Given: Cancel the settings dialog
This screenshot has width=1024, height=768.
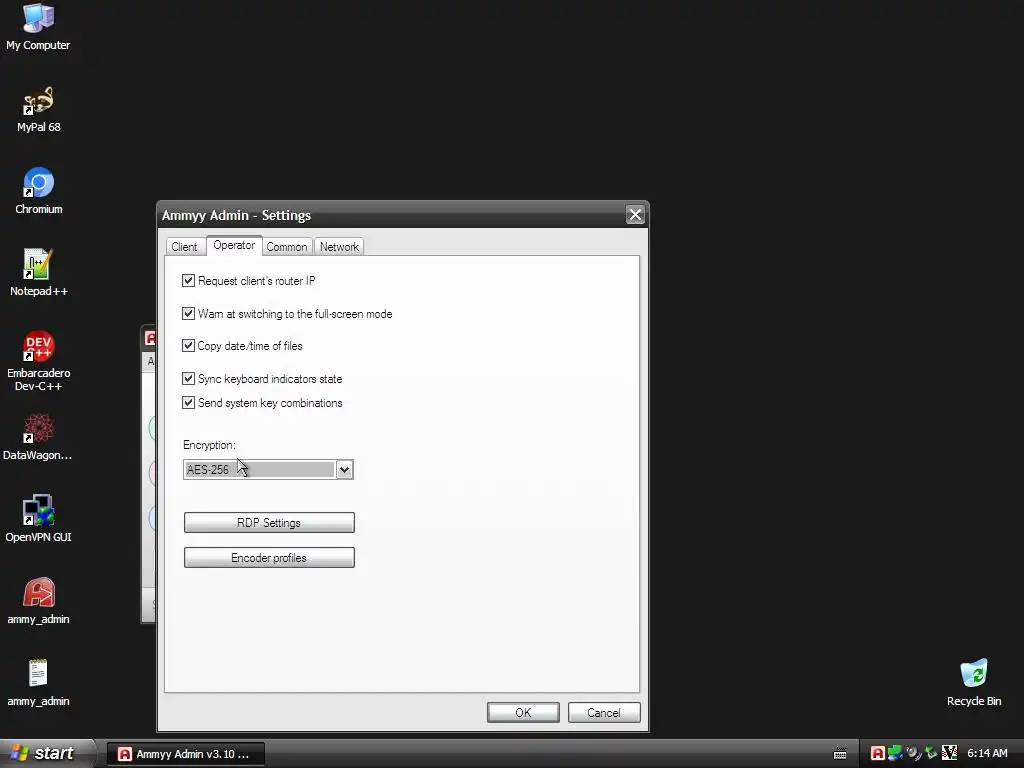Looking at the screenshot, I should point(604,712).
